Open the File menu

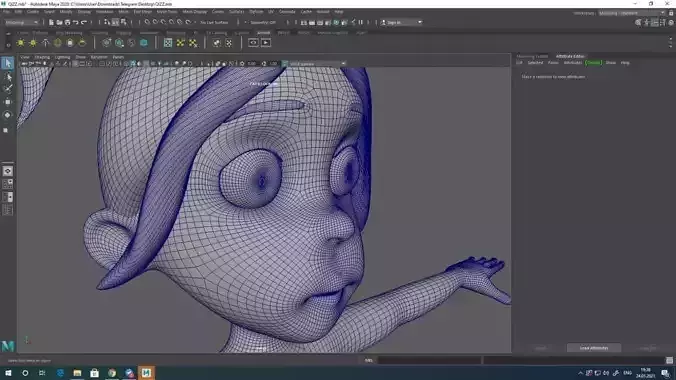(6, 12)
